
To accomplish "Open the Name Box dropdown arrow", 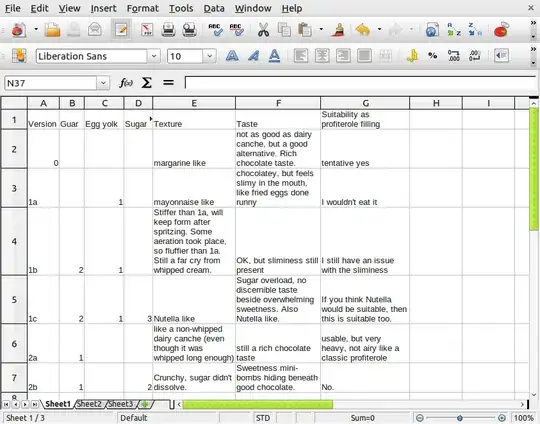I will click(x=103, y=83).
